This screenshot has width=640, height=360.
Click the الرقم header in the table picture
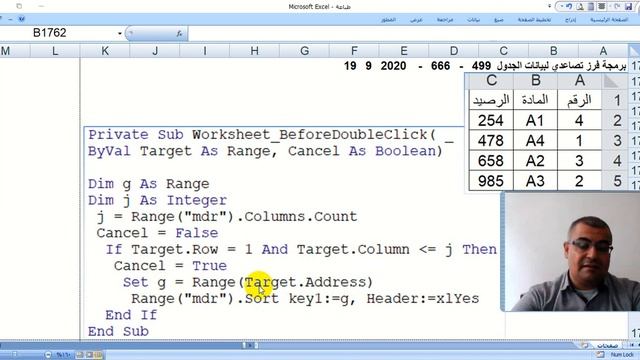tap(579, 100)
